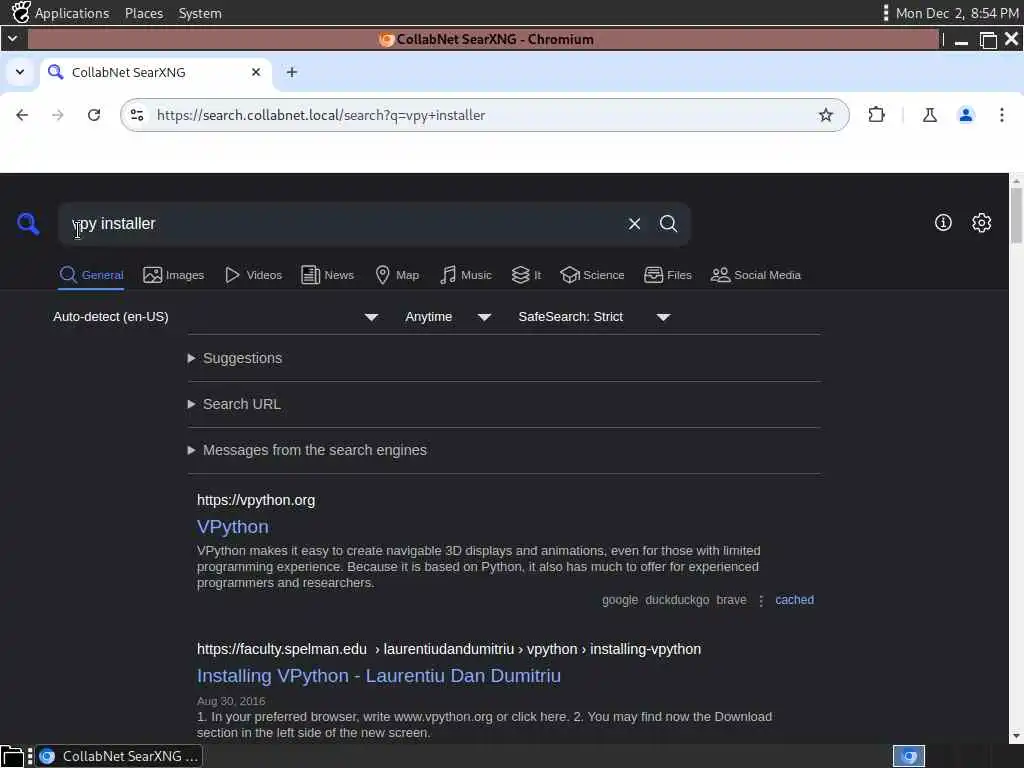The height and width of the screenshot is (768, 1024).
Task: Click the SearXNG magnifier logo
Action: [28, 223]
